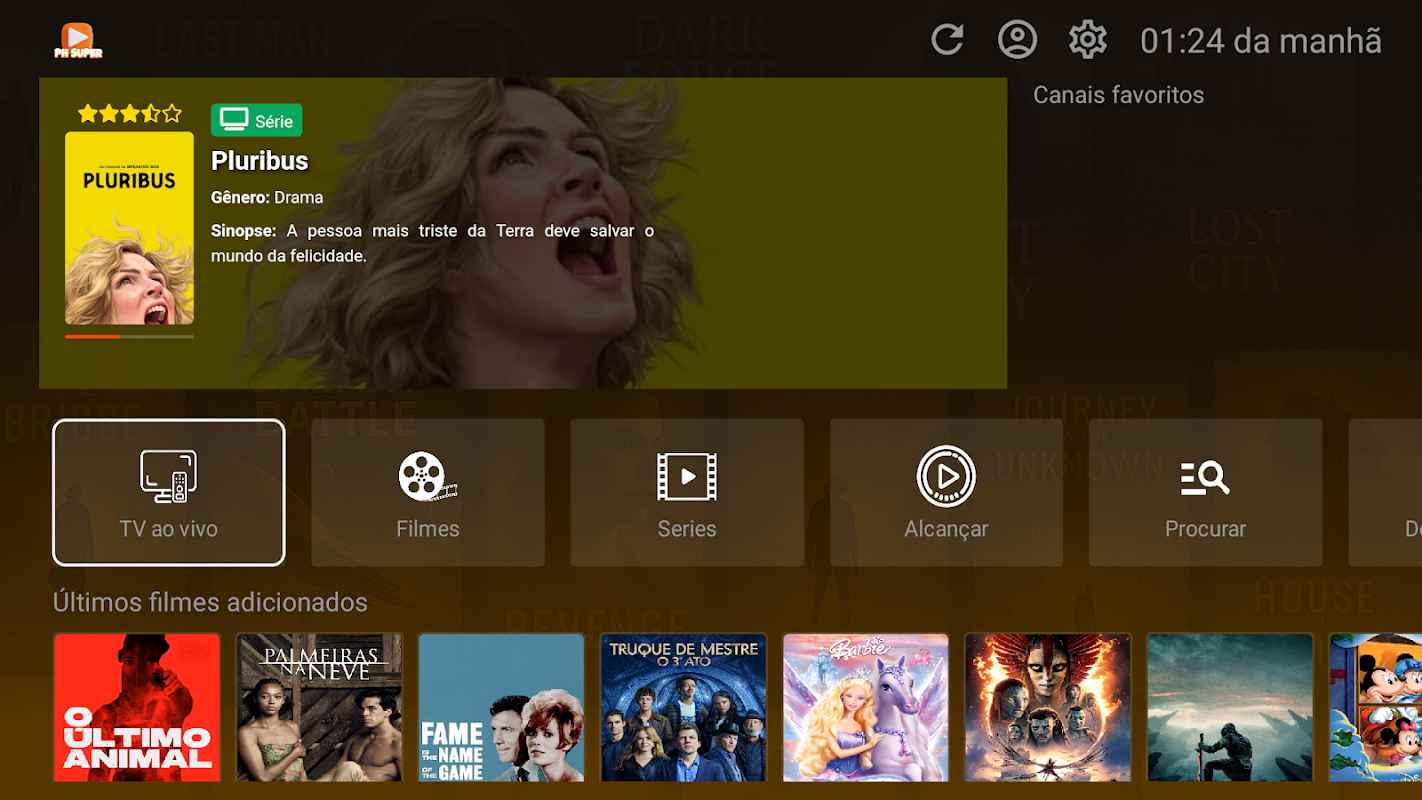Open the Avatar fire poster

[1048, 707]
